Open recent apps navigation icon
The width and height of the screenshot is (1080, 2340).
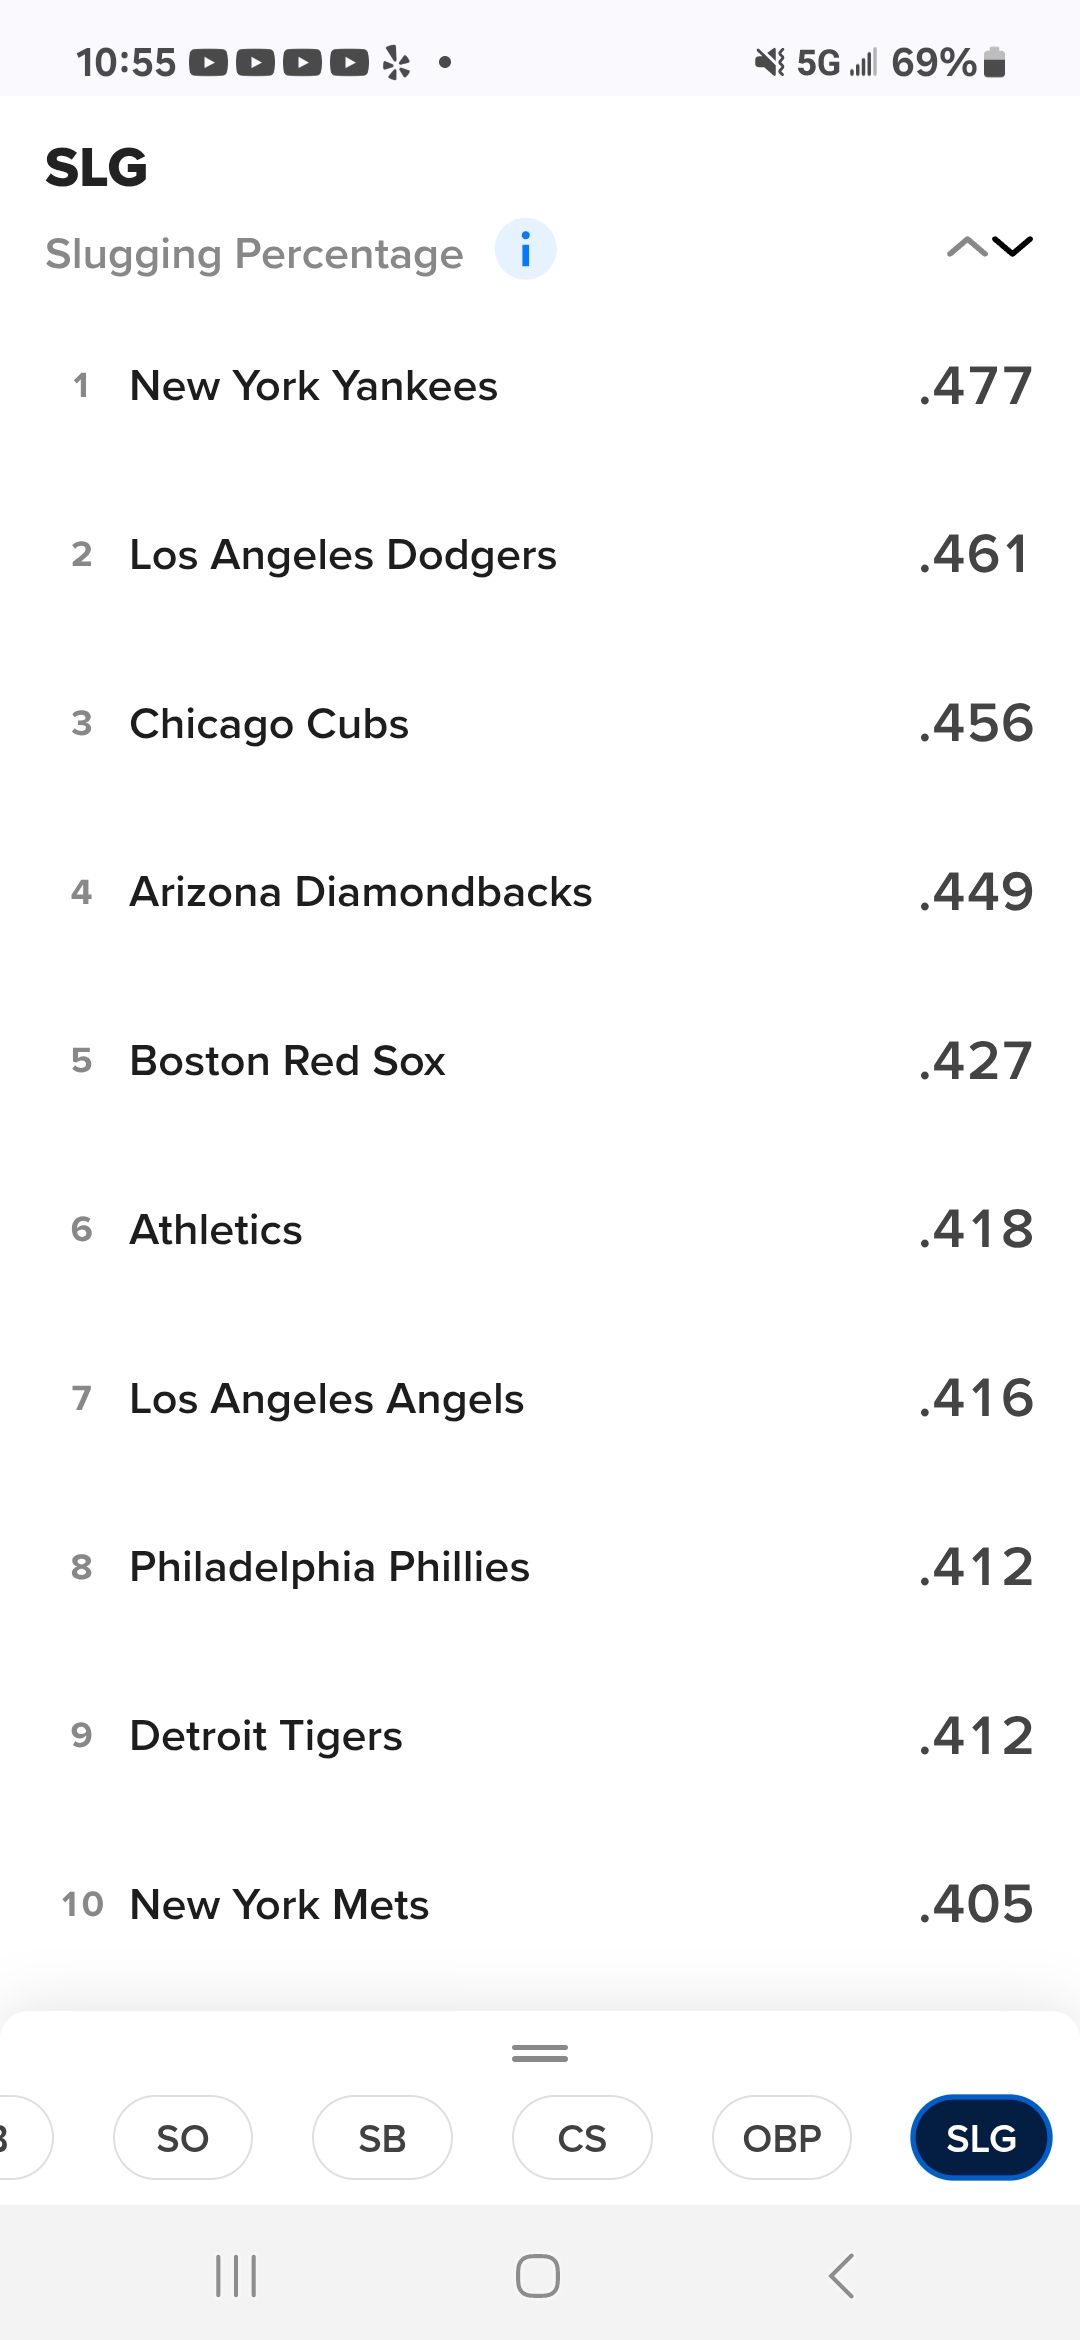point(237,2276)
